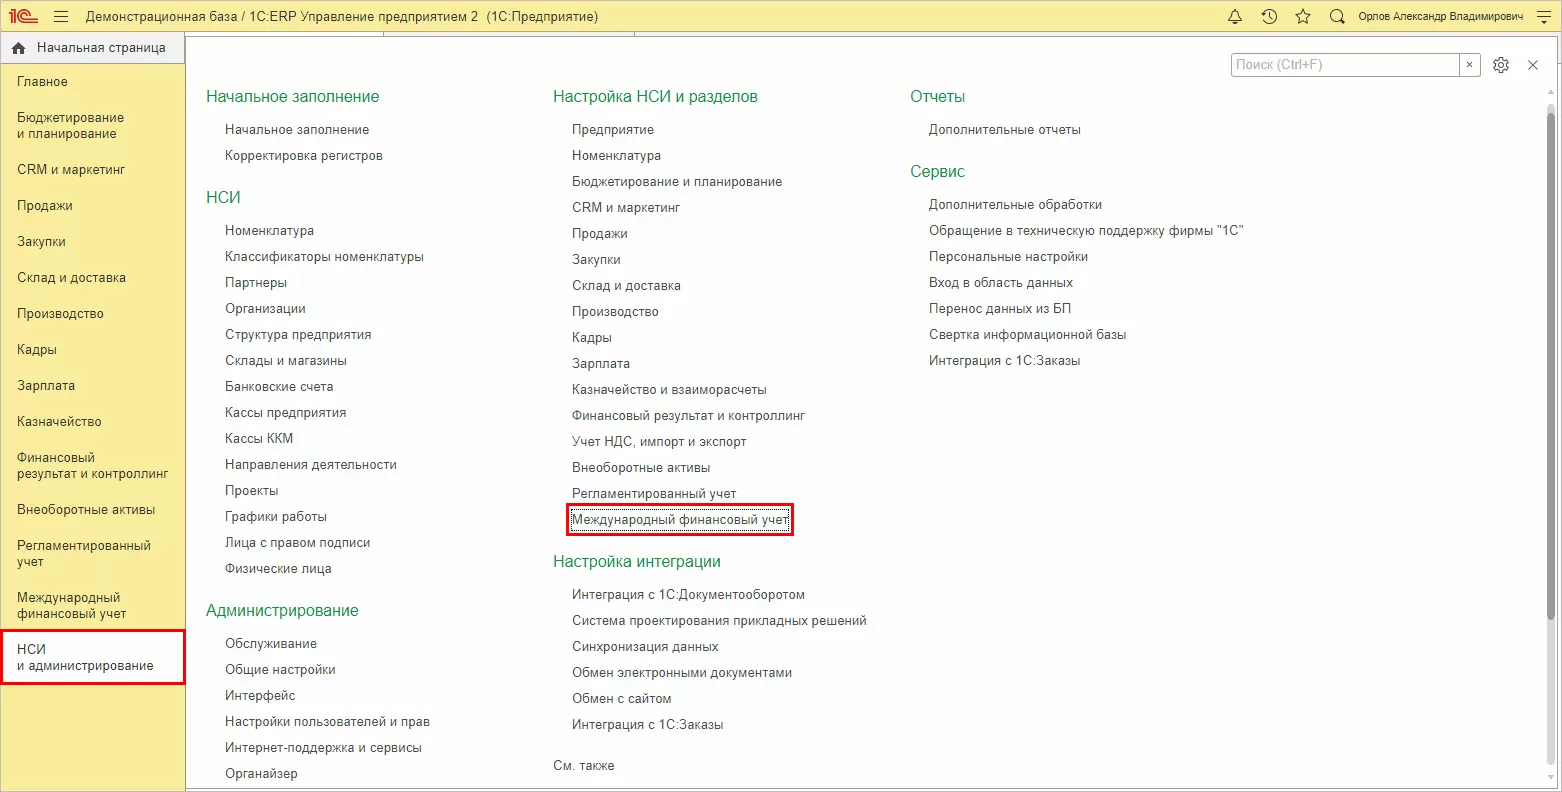Open Корректировка регистров

coord(304,156)
